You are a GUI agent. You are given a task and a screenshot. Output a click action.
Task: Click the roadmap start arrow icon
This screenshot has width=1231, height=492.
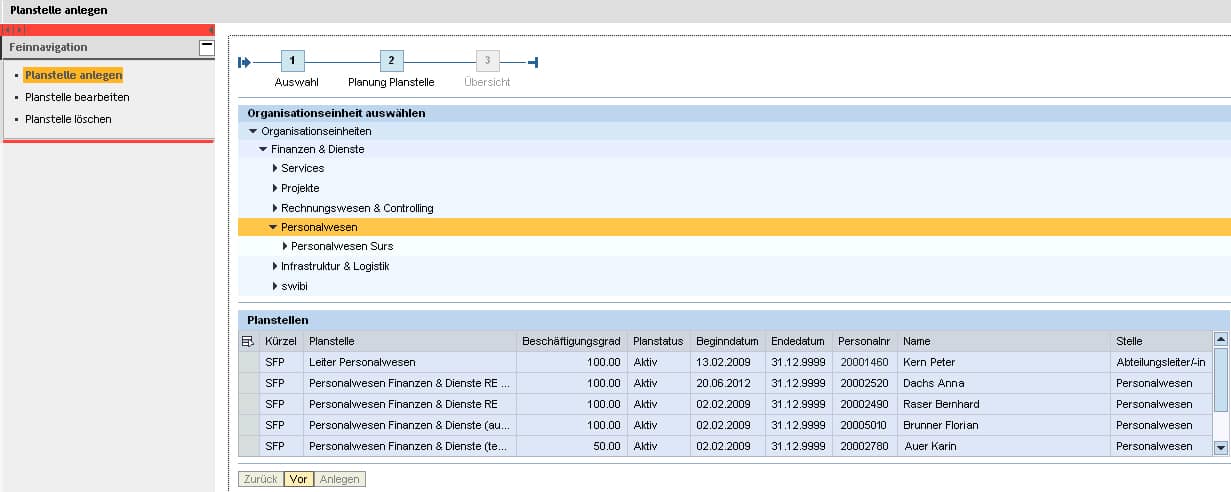pos(244,63)
